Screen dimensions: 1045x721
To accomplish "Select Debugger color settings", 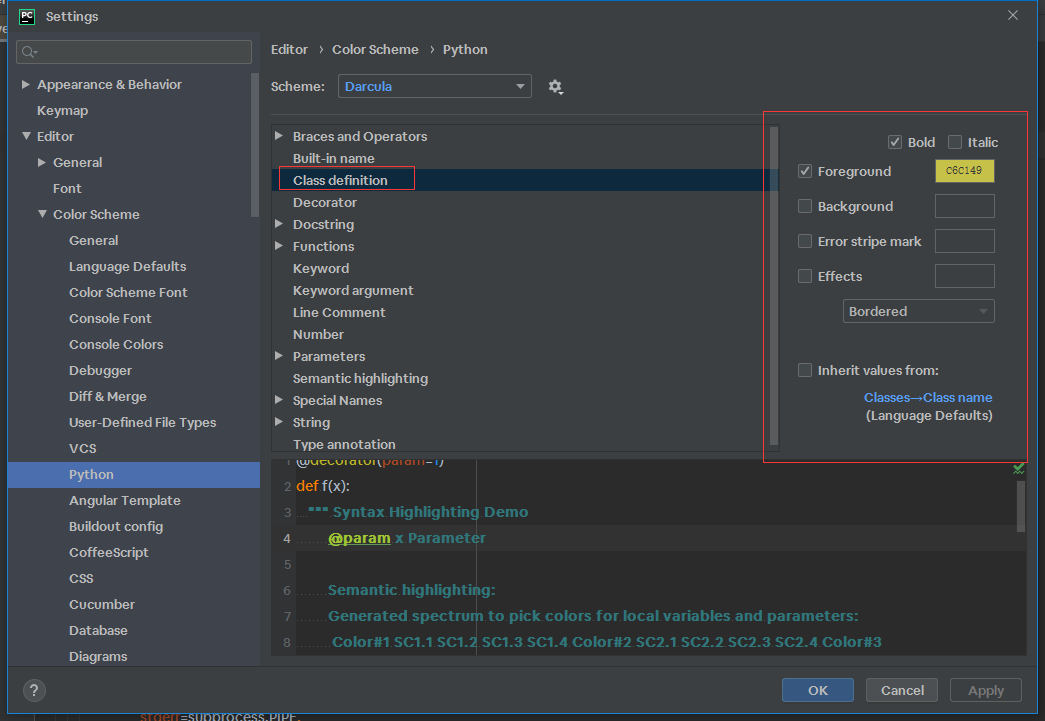I will [100, 370].
